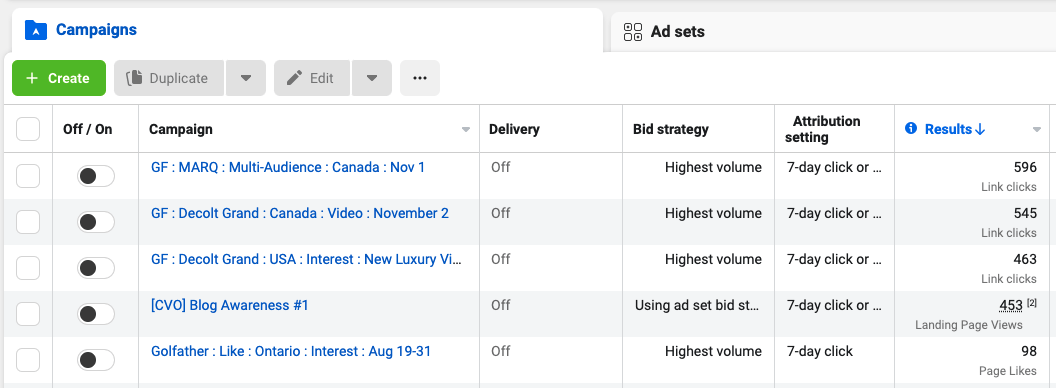
Task: Click 'Using ad set bid st...' cell
Action: pos(698,305)
